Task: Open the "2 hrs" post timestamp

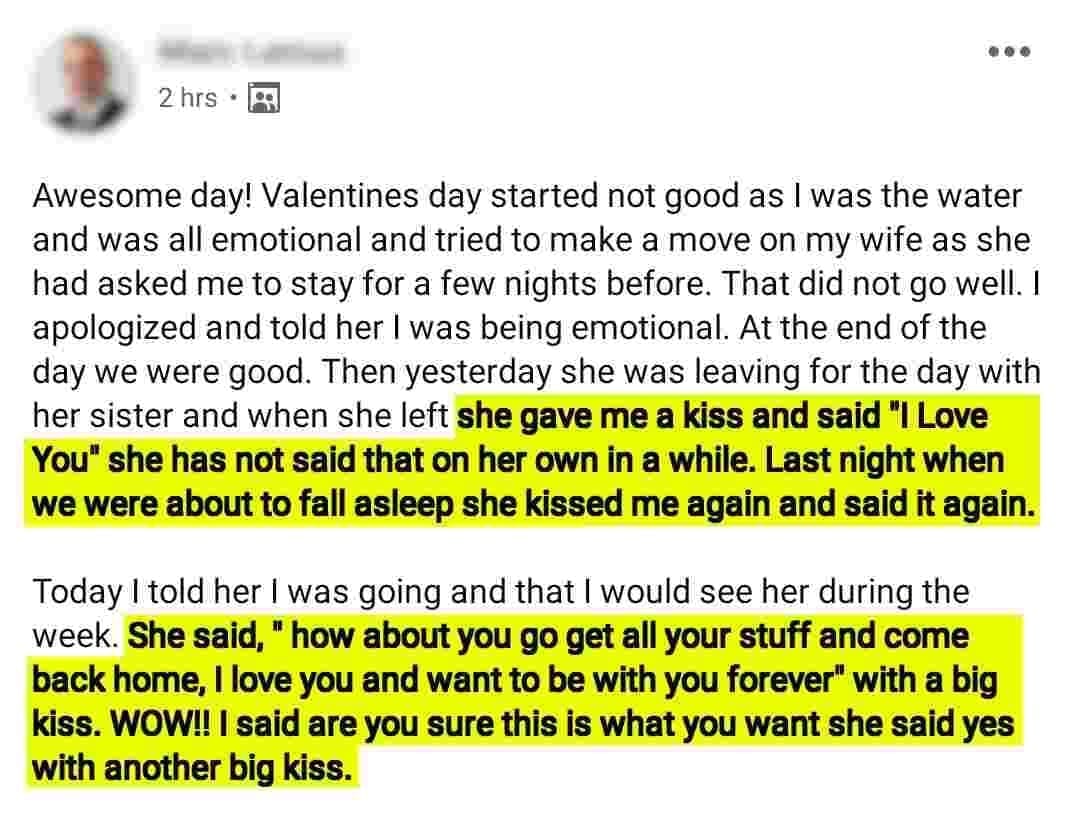Action: pyautogui.click(x=187, y=97)
